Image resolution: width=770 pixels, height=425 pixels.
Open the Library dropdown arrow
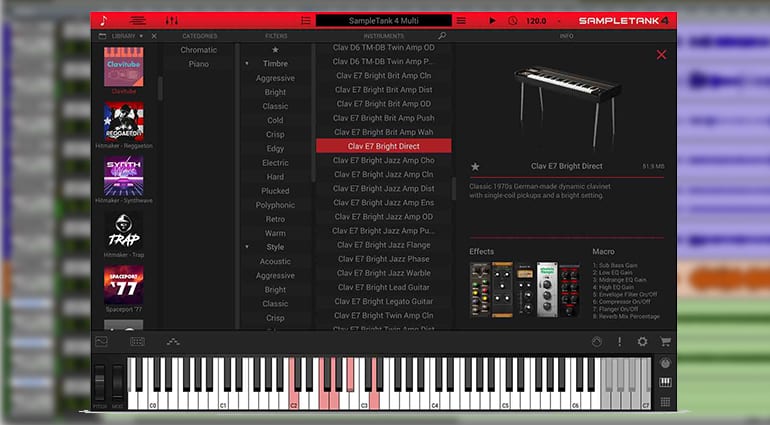[x=141, y=36]
